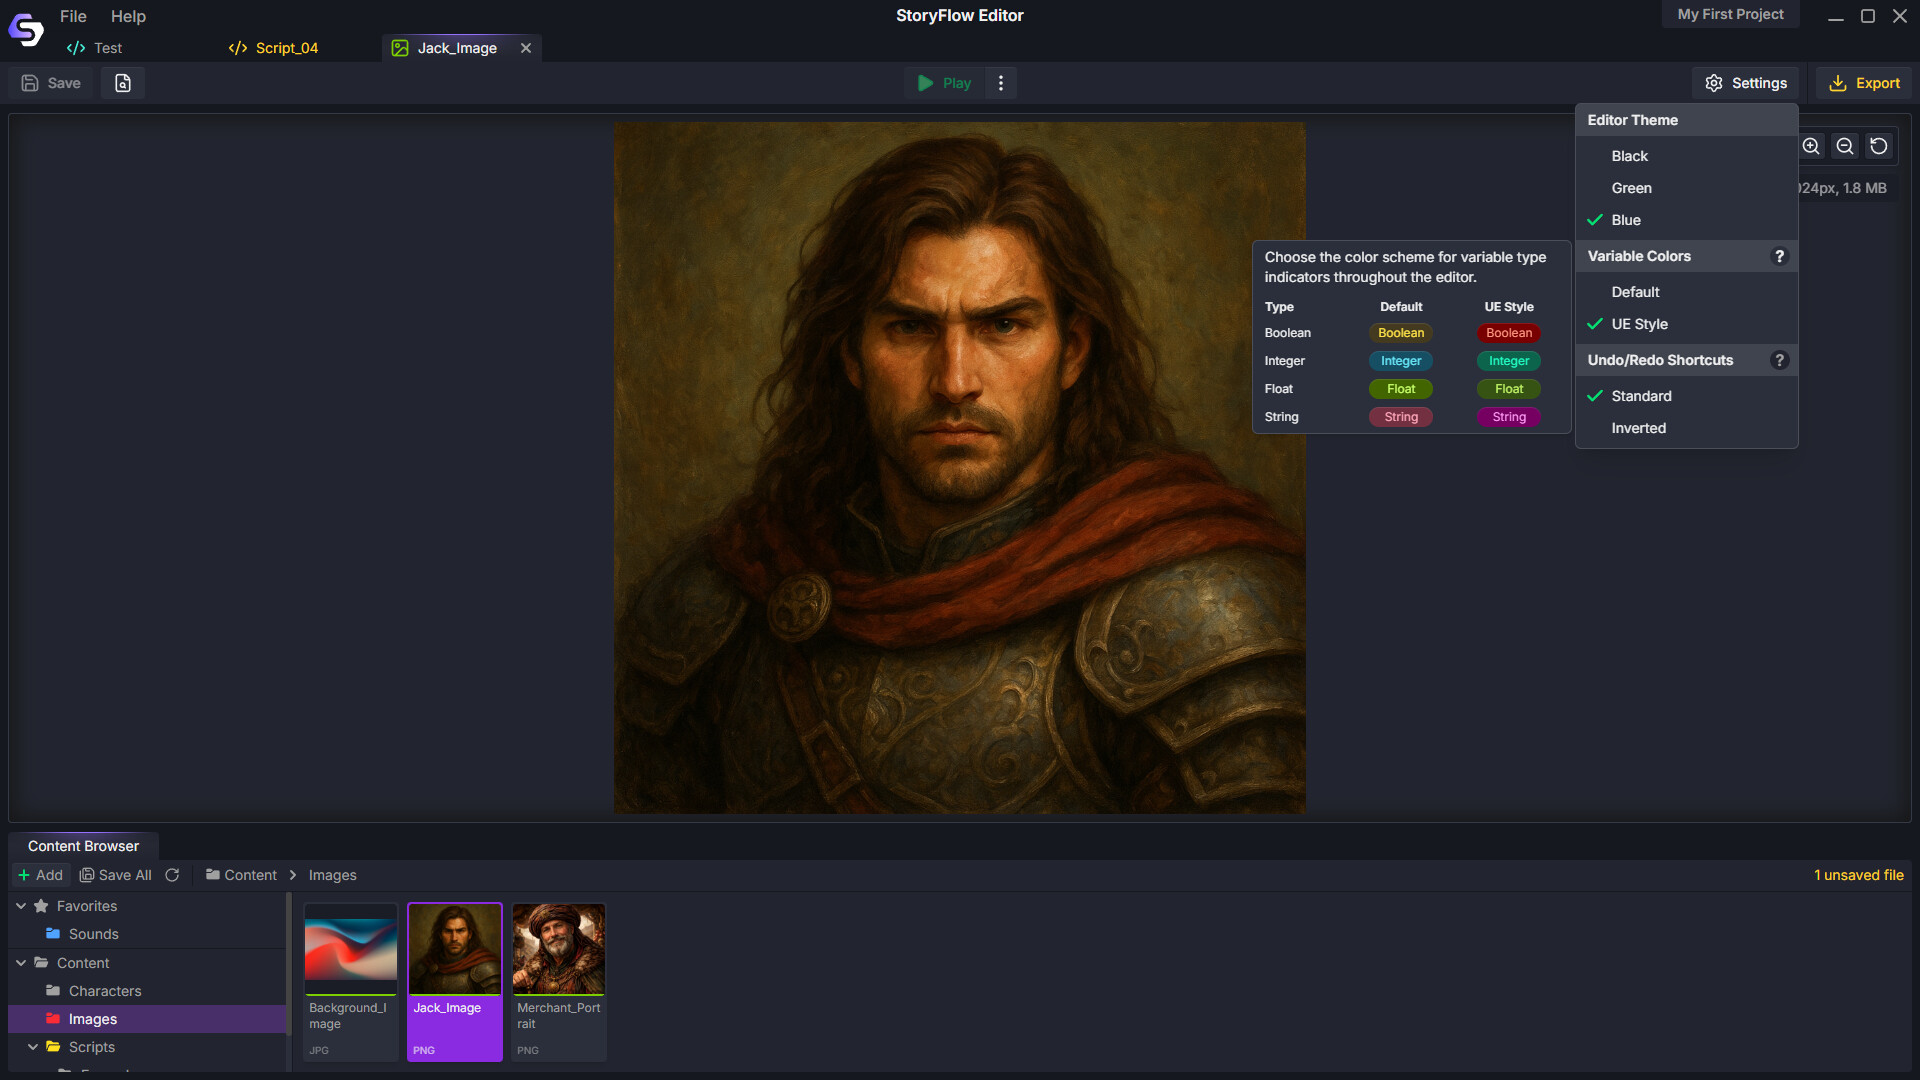The image size is (1920, 1080).
Task: Switch Variable Colors to Default
Action: click(1636, 291)
